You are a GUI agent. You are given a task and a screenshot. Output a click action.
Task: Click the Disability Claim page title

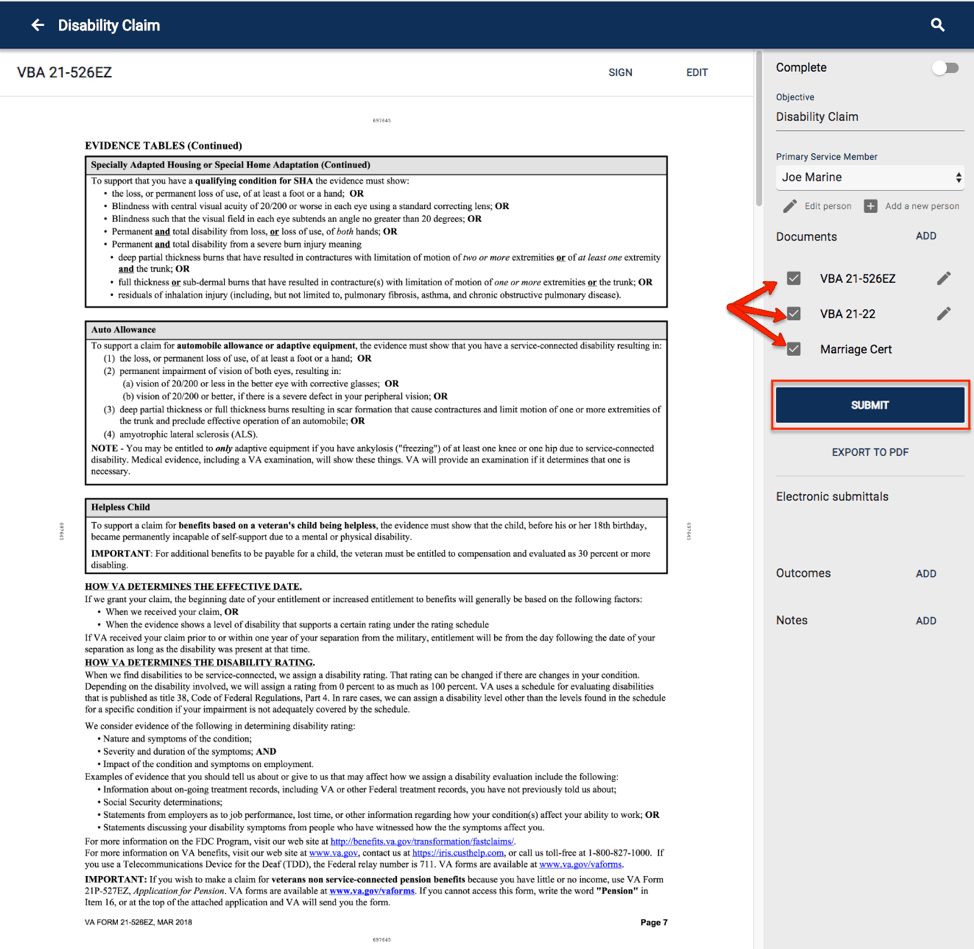click(x=109, y=25)
